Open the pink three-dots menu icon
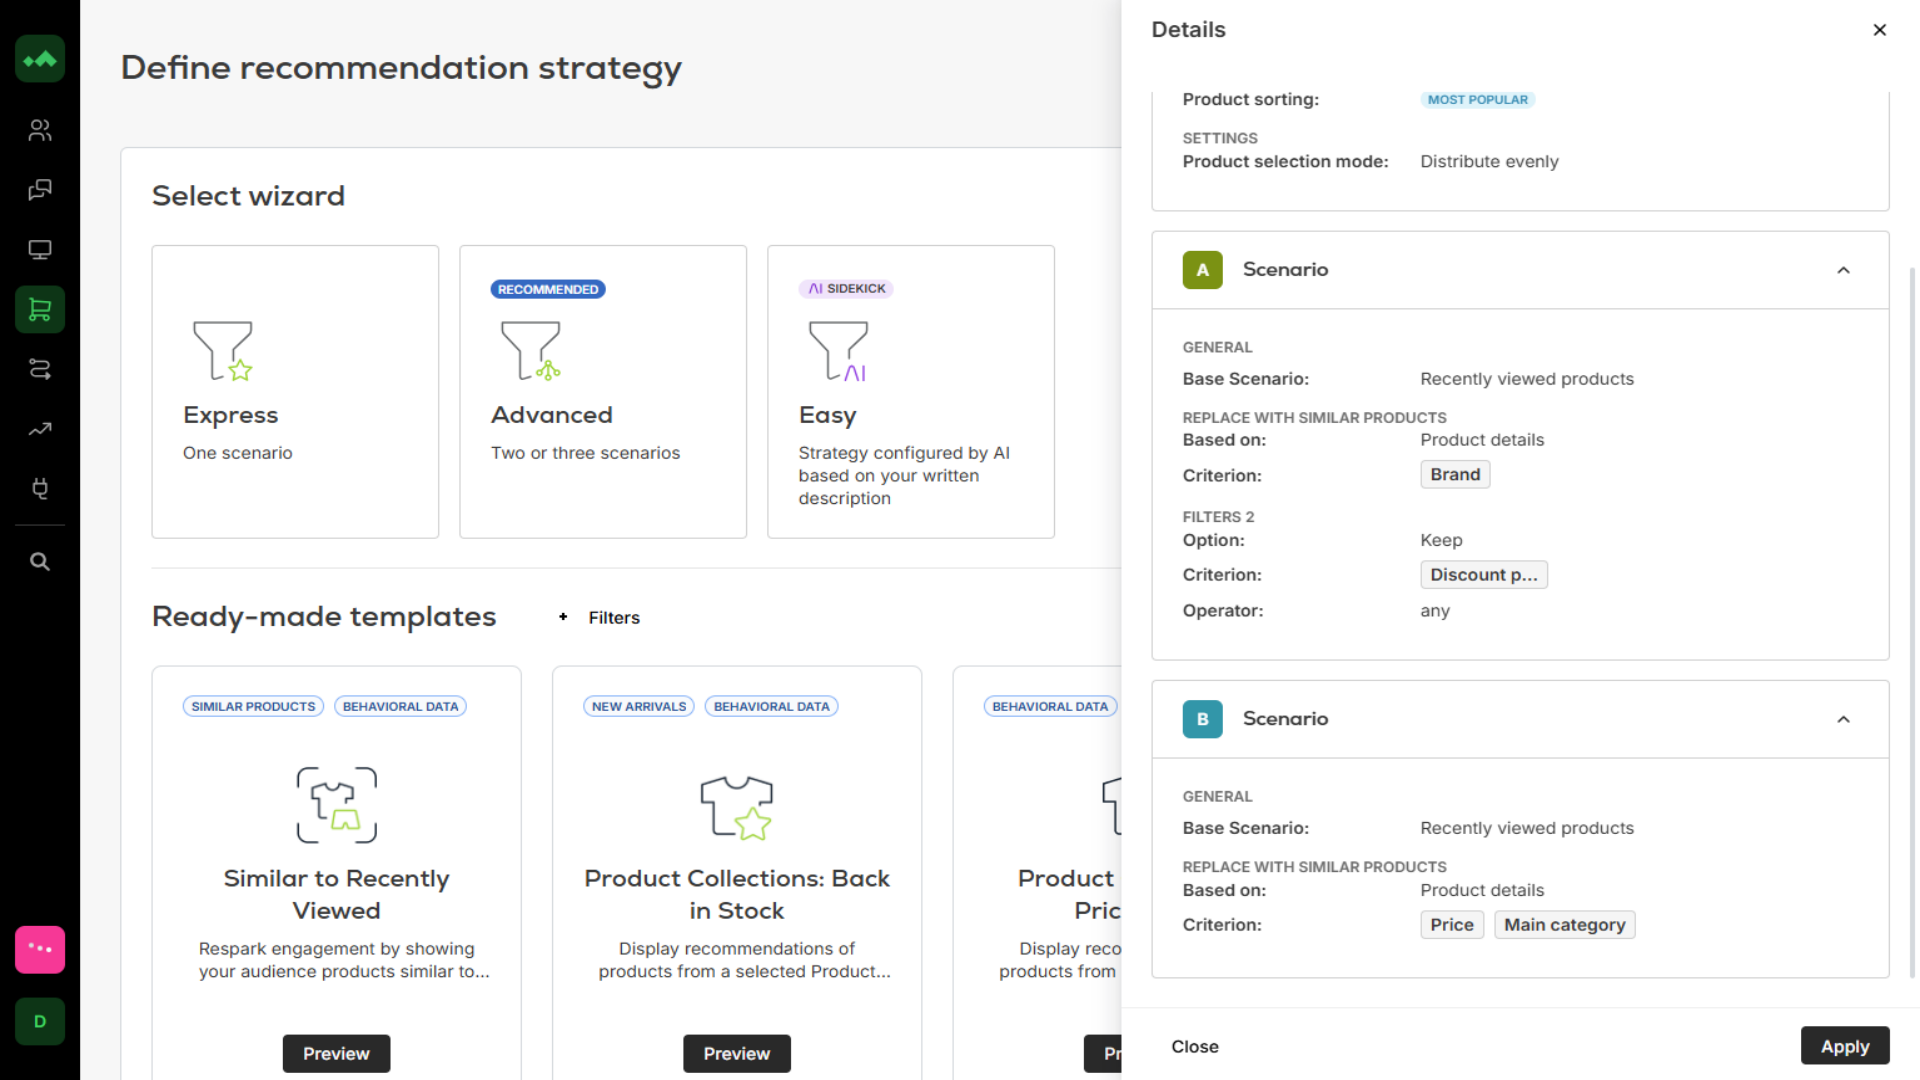The width and height of the screenshot is (1920, 1080). [40, 949]
